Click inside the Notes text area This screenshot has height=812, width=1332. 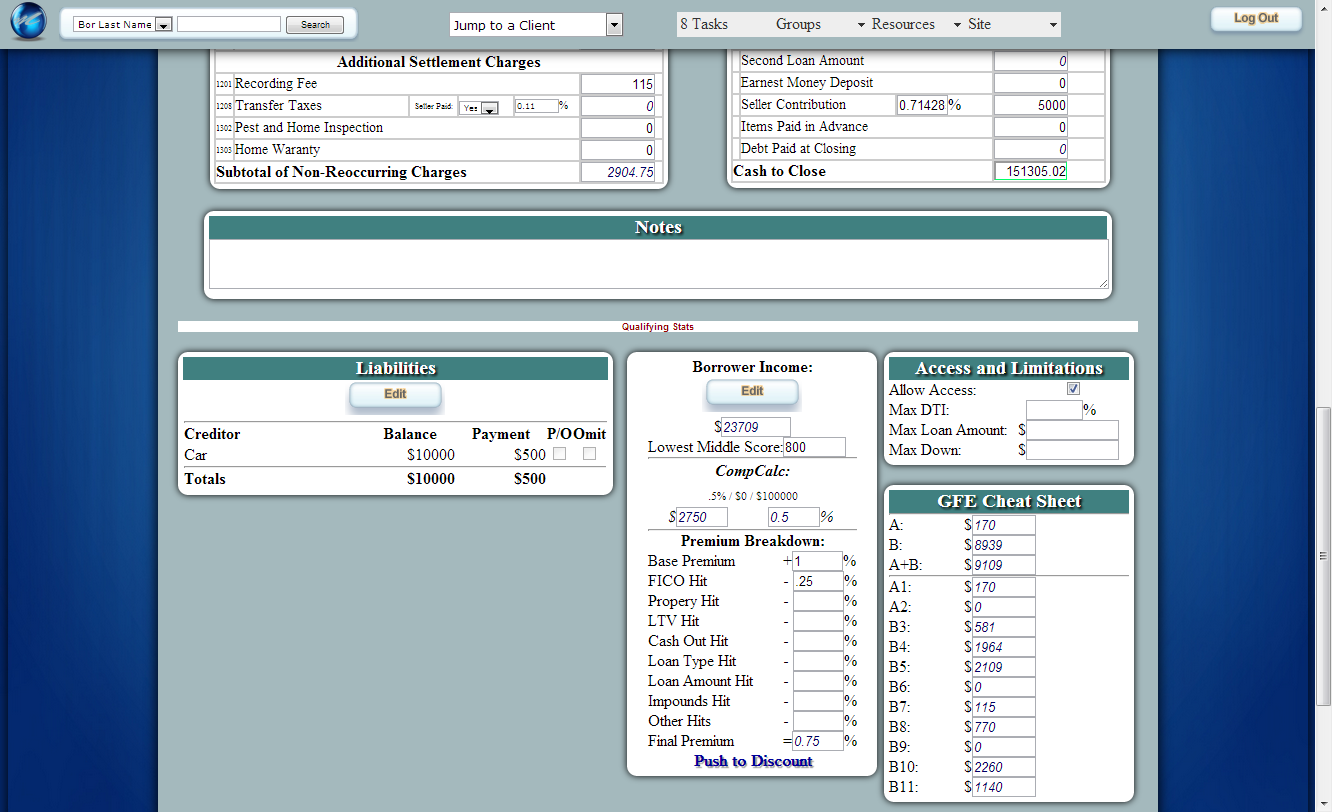tap(658, 264)
